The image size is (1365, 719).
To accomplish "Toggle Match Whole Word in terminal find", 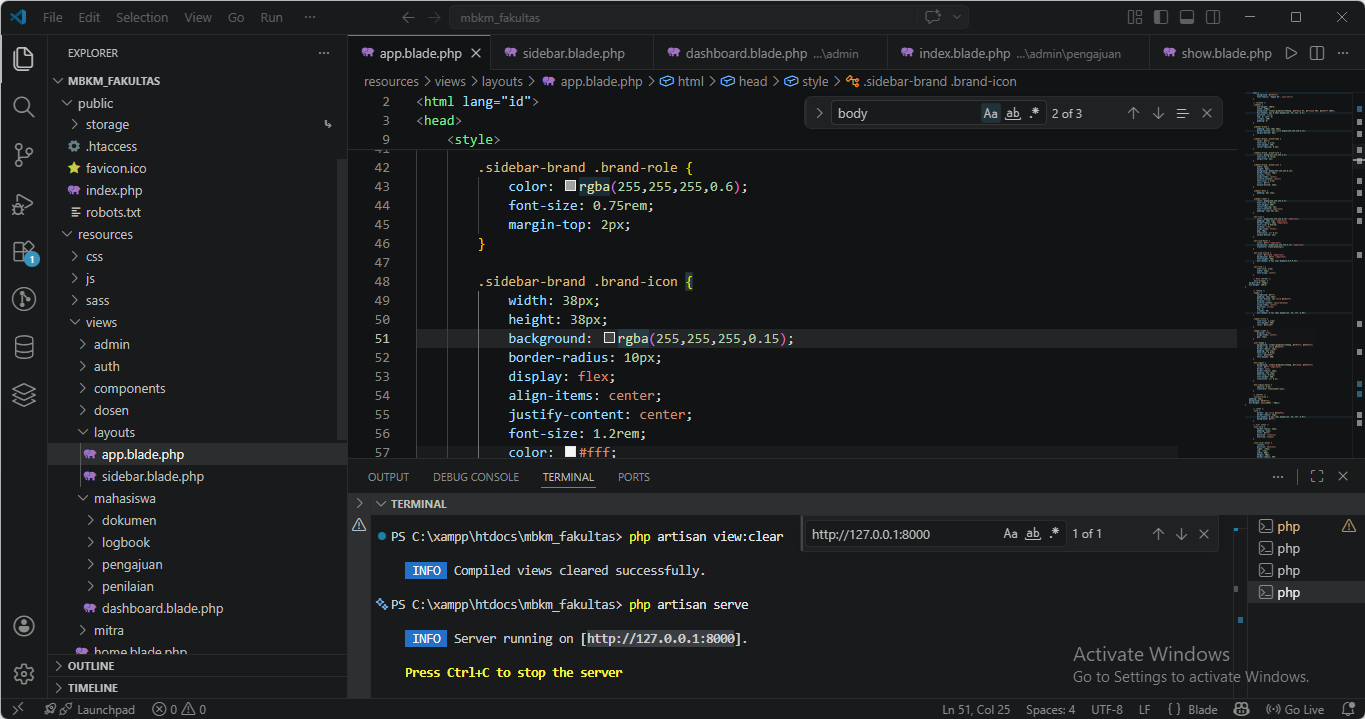I will (1033, 534).
